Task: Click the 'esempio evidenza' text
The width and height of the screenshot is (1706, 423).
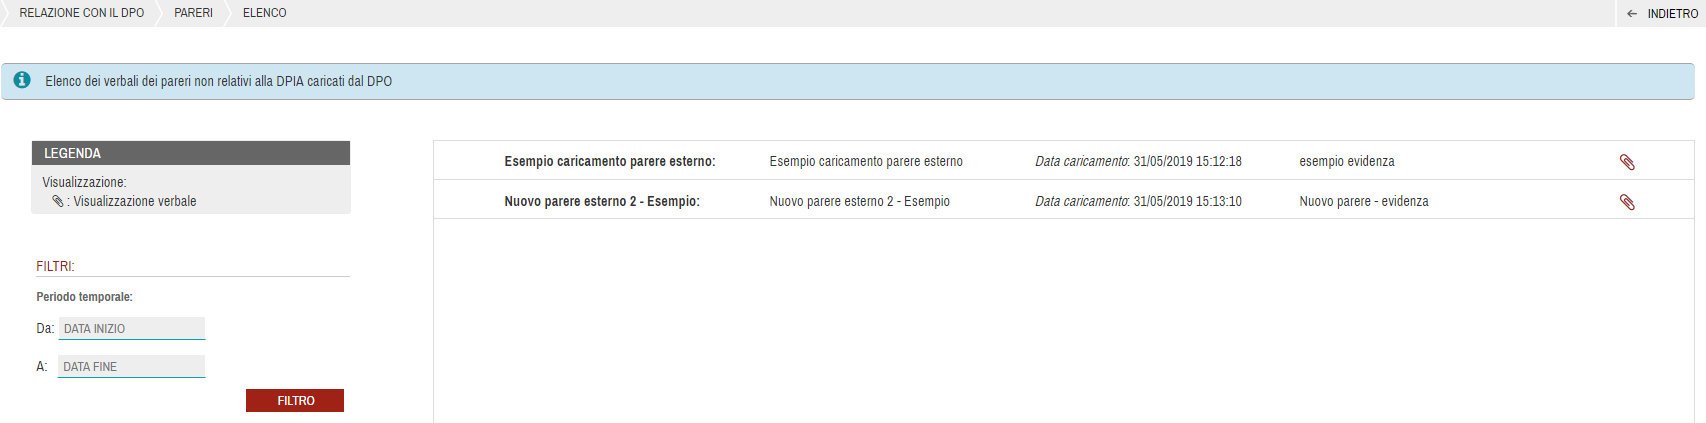Action: [1347, 161]
